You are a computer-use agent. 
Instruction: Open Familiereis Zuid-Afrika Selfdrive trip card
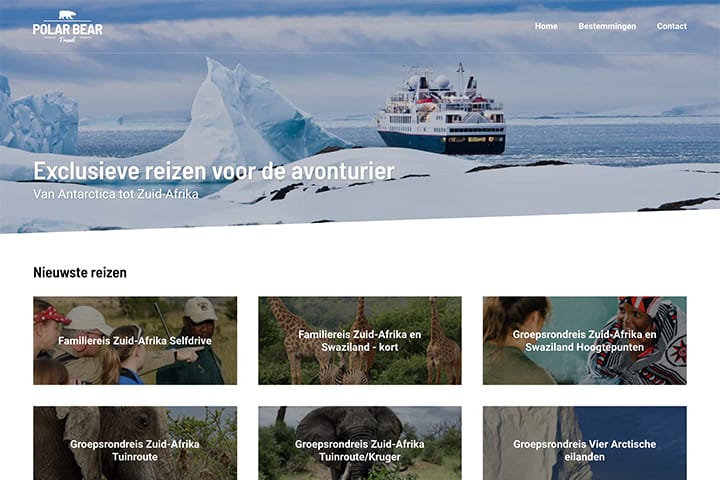click(135, 340)
